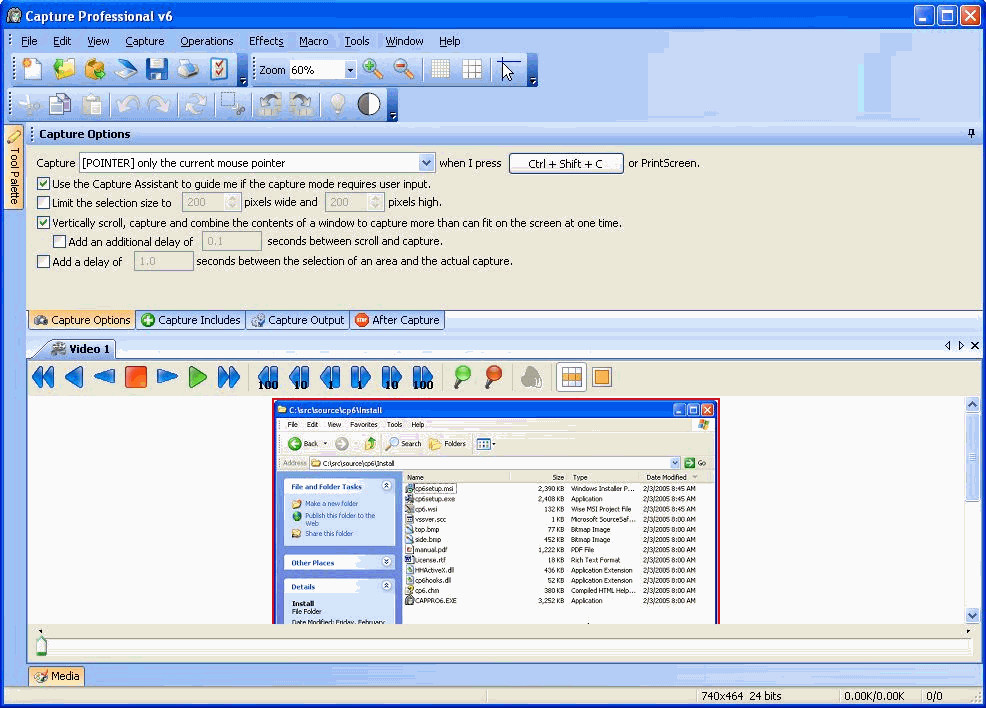Set the green start marker pin
Screen dimensions: 986x708
462,377
